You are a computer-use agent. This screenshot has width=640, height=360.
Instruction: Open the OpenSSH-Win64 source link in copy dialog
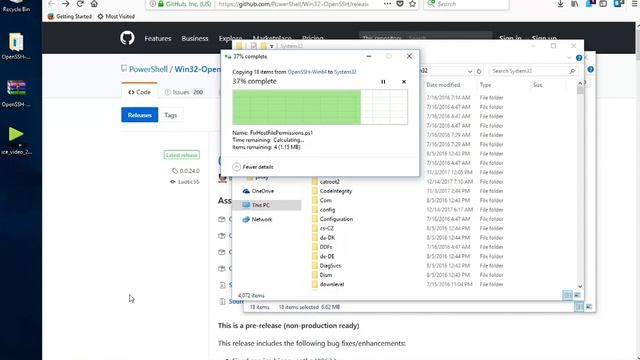coord(307,72)
